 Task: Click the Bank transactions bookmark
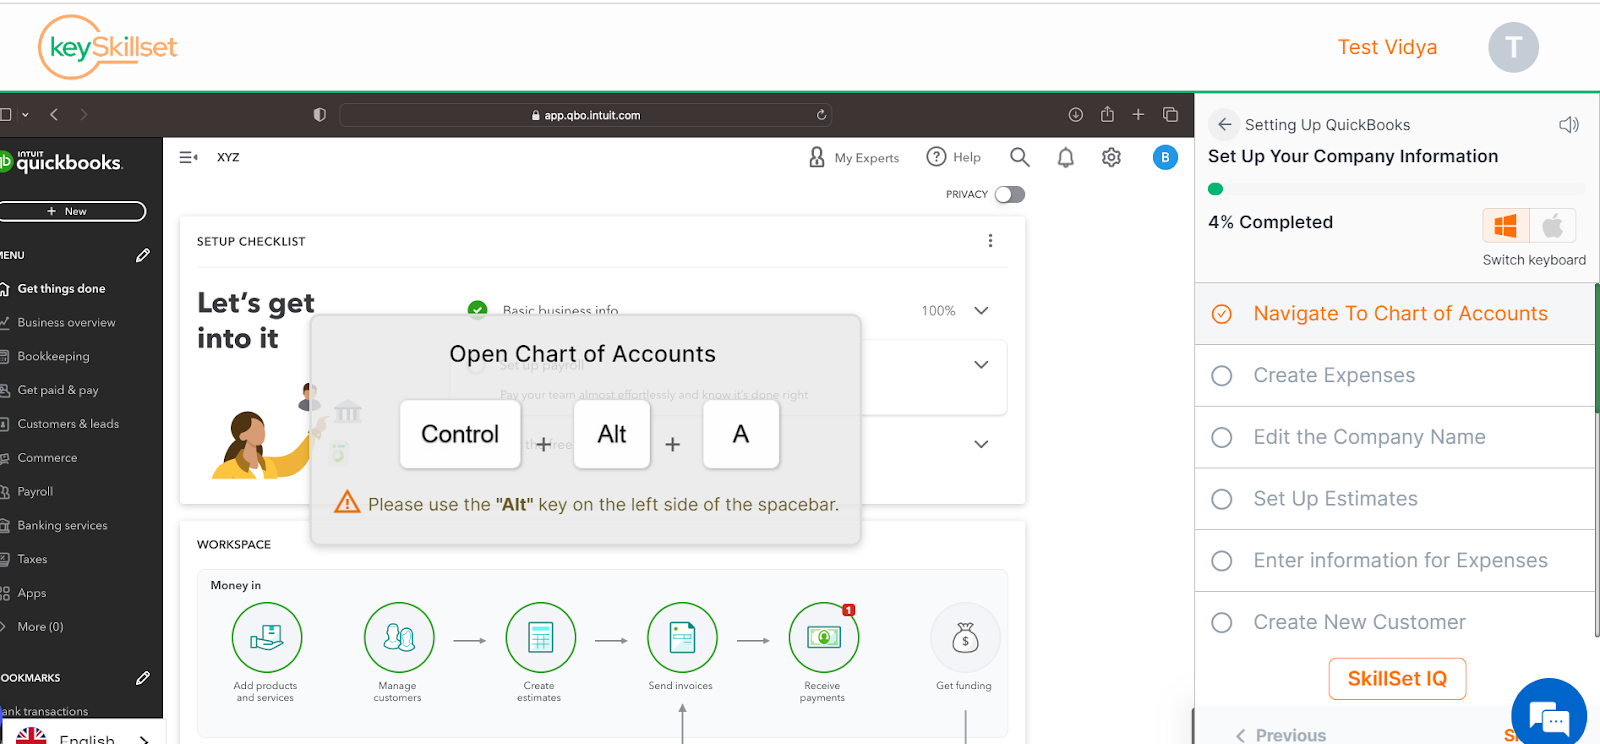45,712
